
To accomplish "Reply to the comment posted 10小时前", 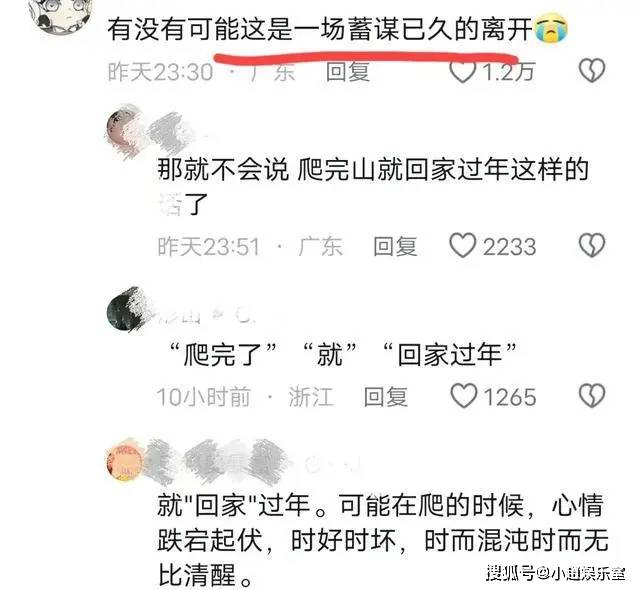I will coord(385,396).
